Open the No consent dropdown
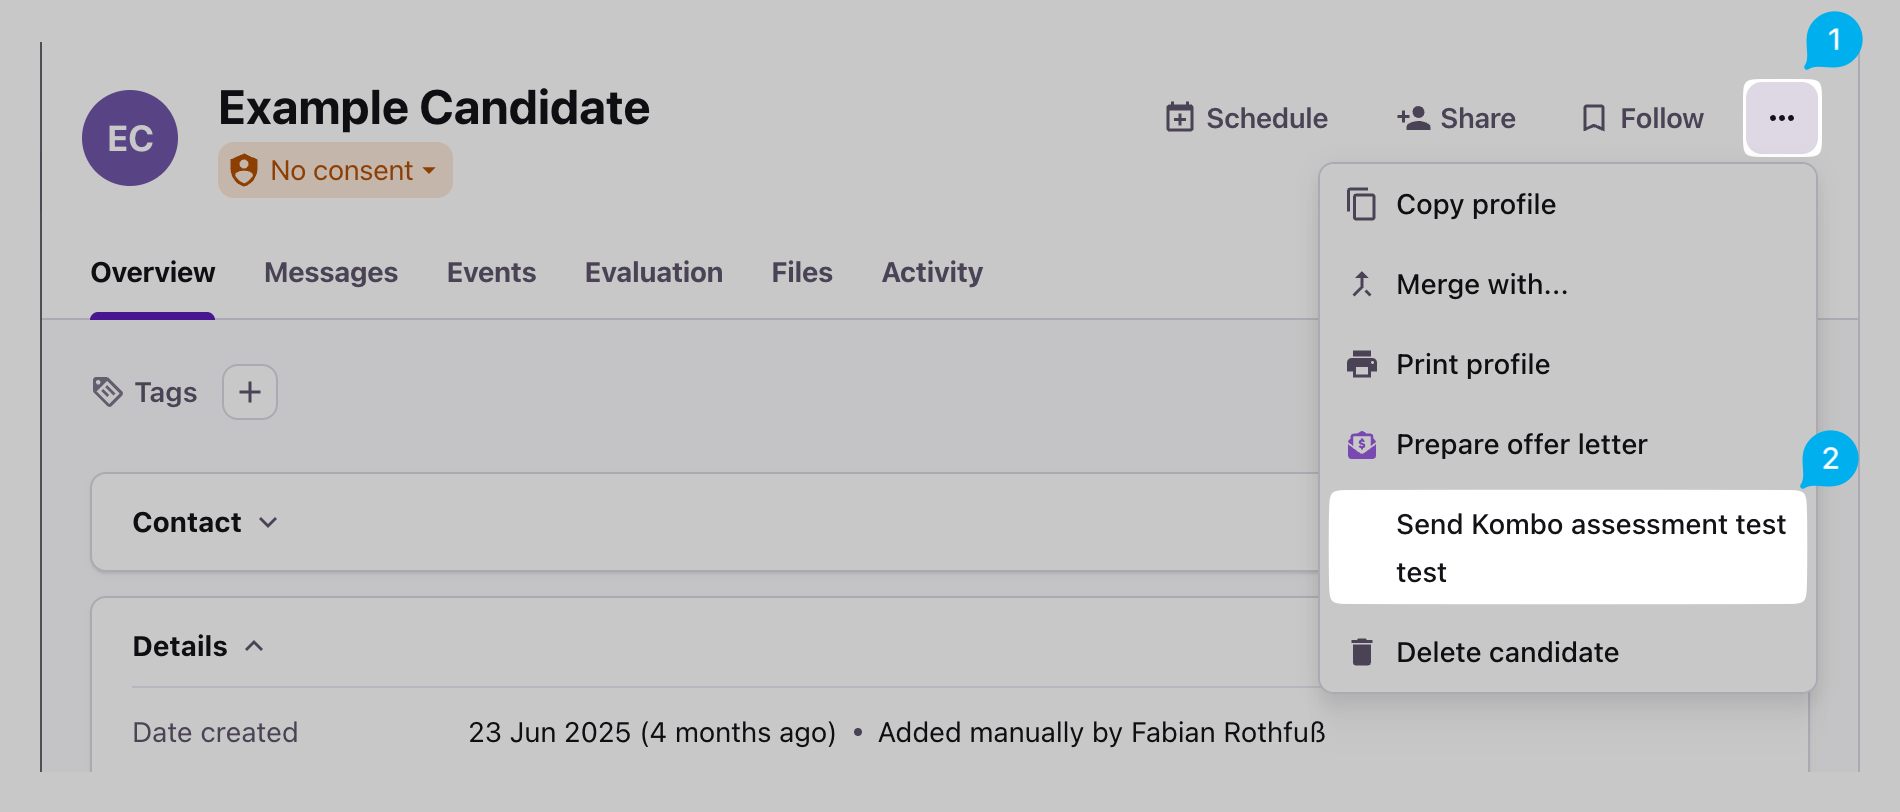Viewport: 1900px width, 812px height. 335,170
